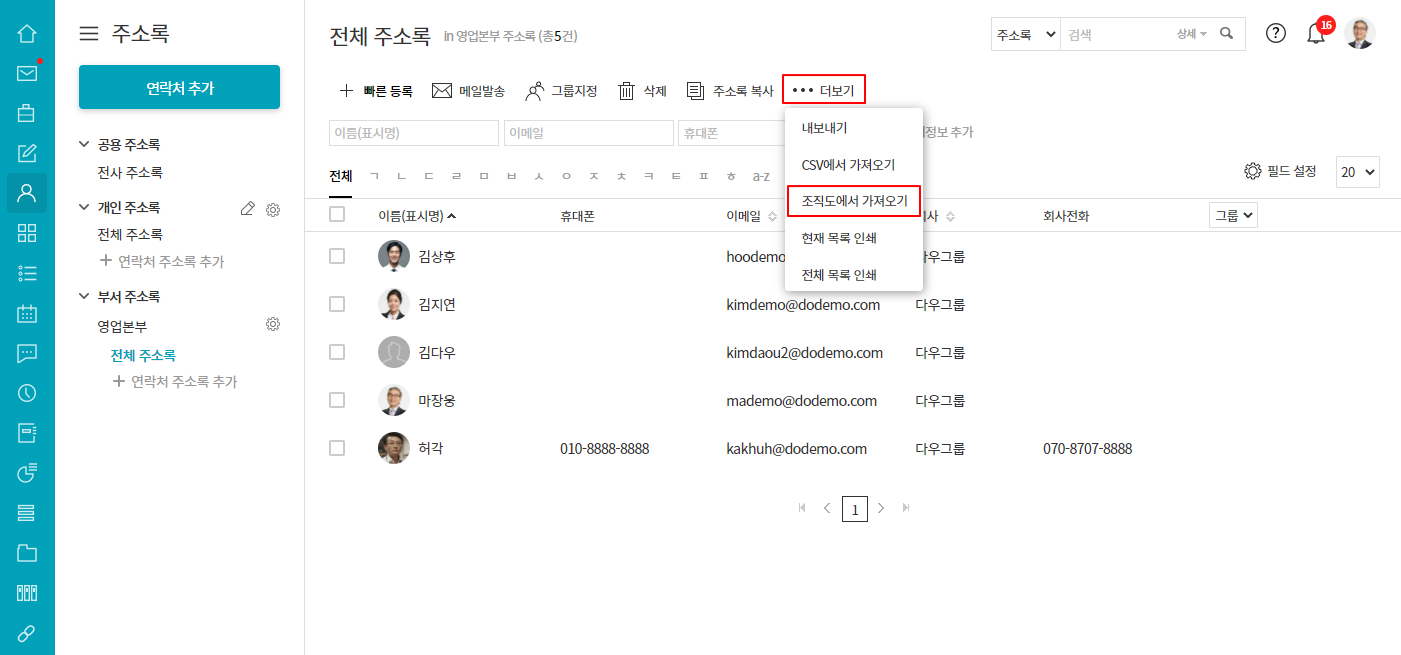Click the 연락처 추가 button
Screen dimensions: 1401x655
[179, 88]
